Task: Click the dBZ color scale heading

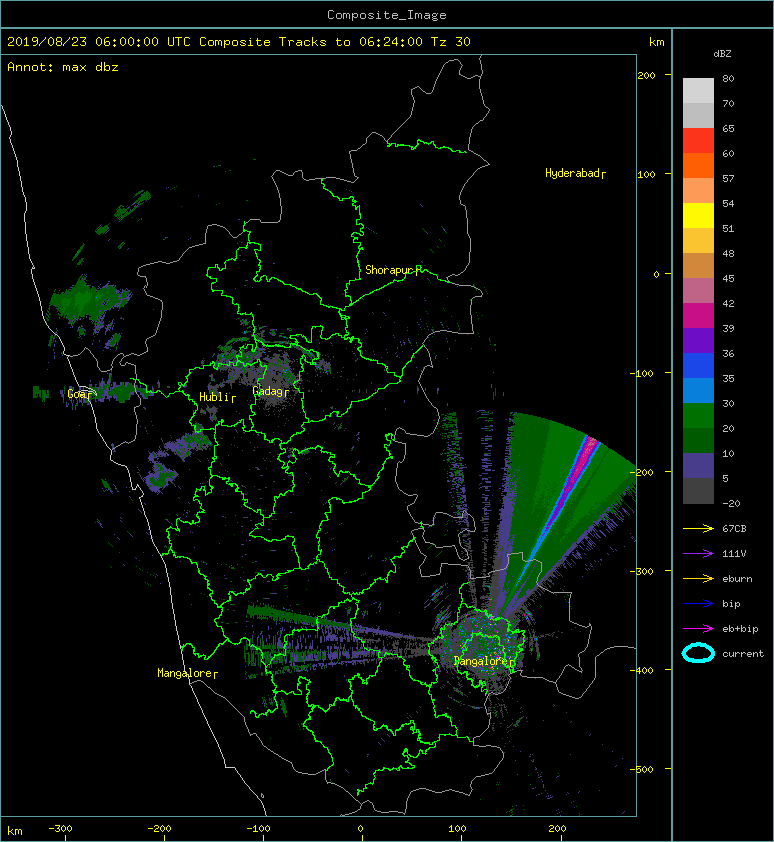Action: click(x=722, y=54)
